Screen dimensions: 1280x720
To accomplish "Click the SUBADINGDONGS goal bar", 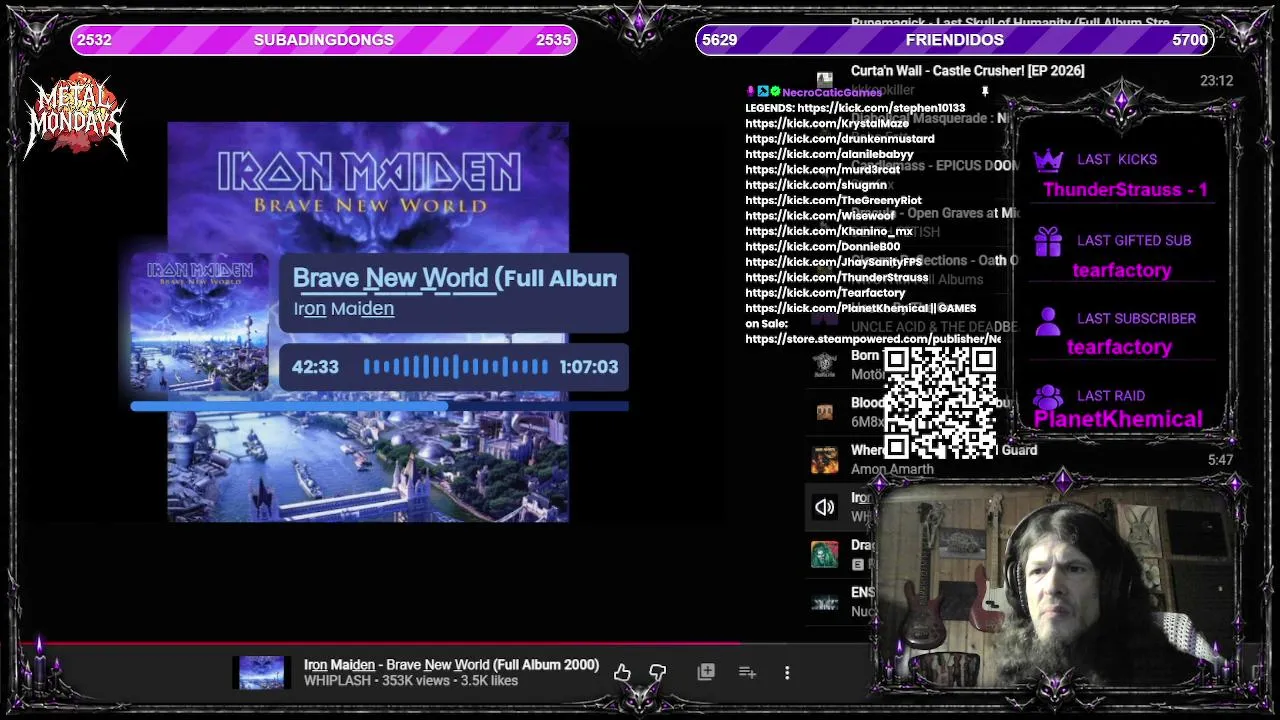I will (x=324, y=40).
